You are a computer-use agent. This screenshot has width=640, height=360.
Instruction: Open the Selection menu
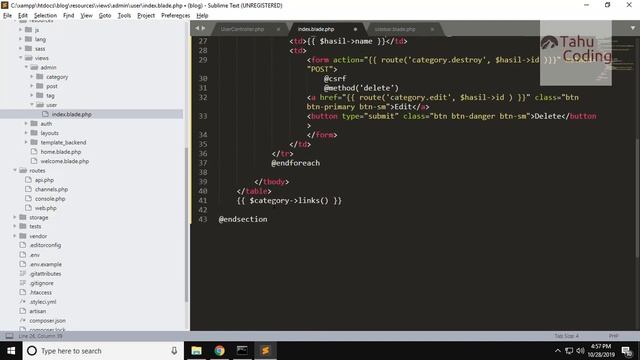coord(45,16)
